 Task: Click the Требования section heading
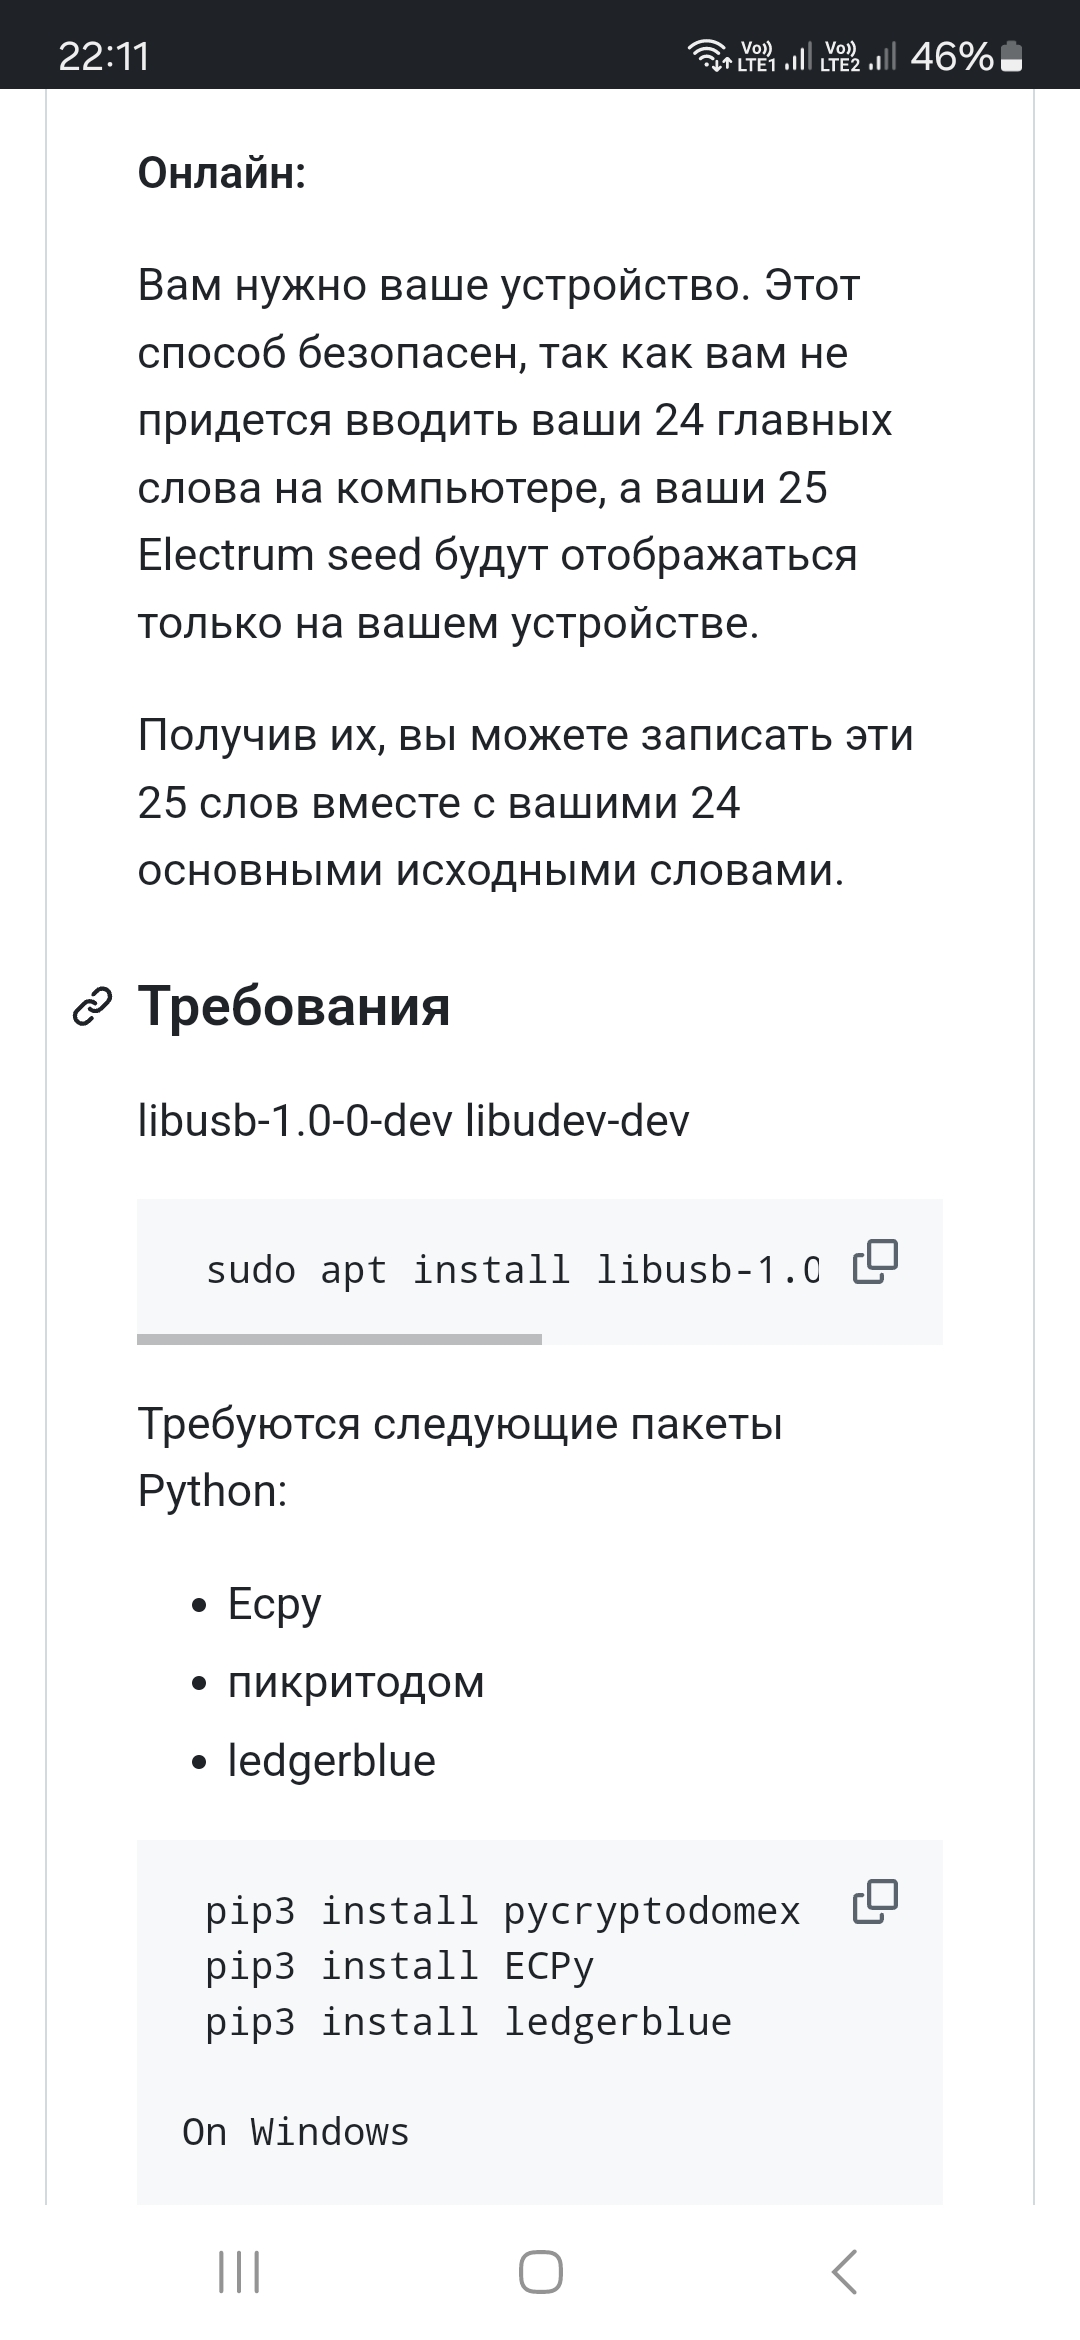pyautogui.click(x=294, y=1006)
